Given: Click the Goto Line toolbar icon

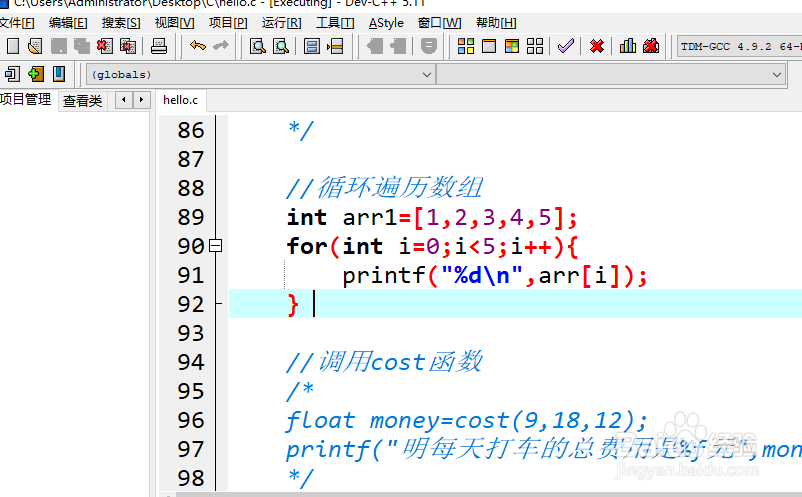Looking at the screenshot, I should tap(335, 47).
